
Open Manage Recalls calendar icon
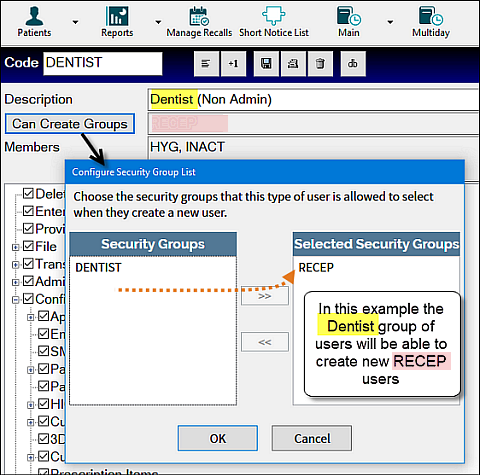(199, 16)
